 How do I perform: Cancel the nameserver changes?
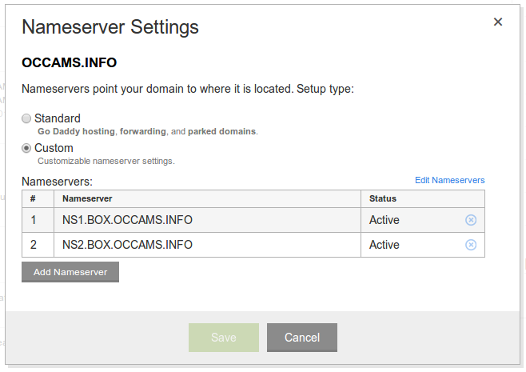pyautogui.click(x=302, y=337)
